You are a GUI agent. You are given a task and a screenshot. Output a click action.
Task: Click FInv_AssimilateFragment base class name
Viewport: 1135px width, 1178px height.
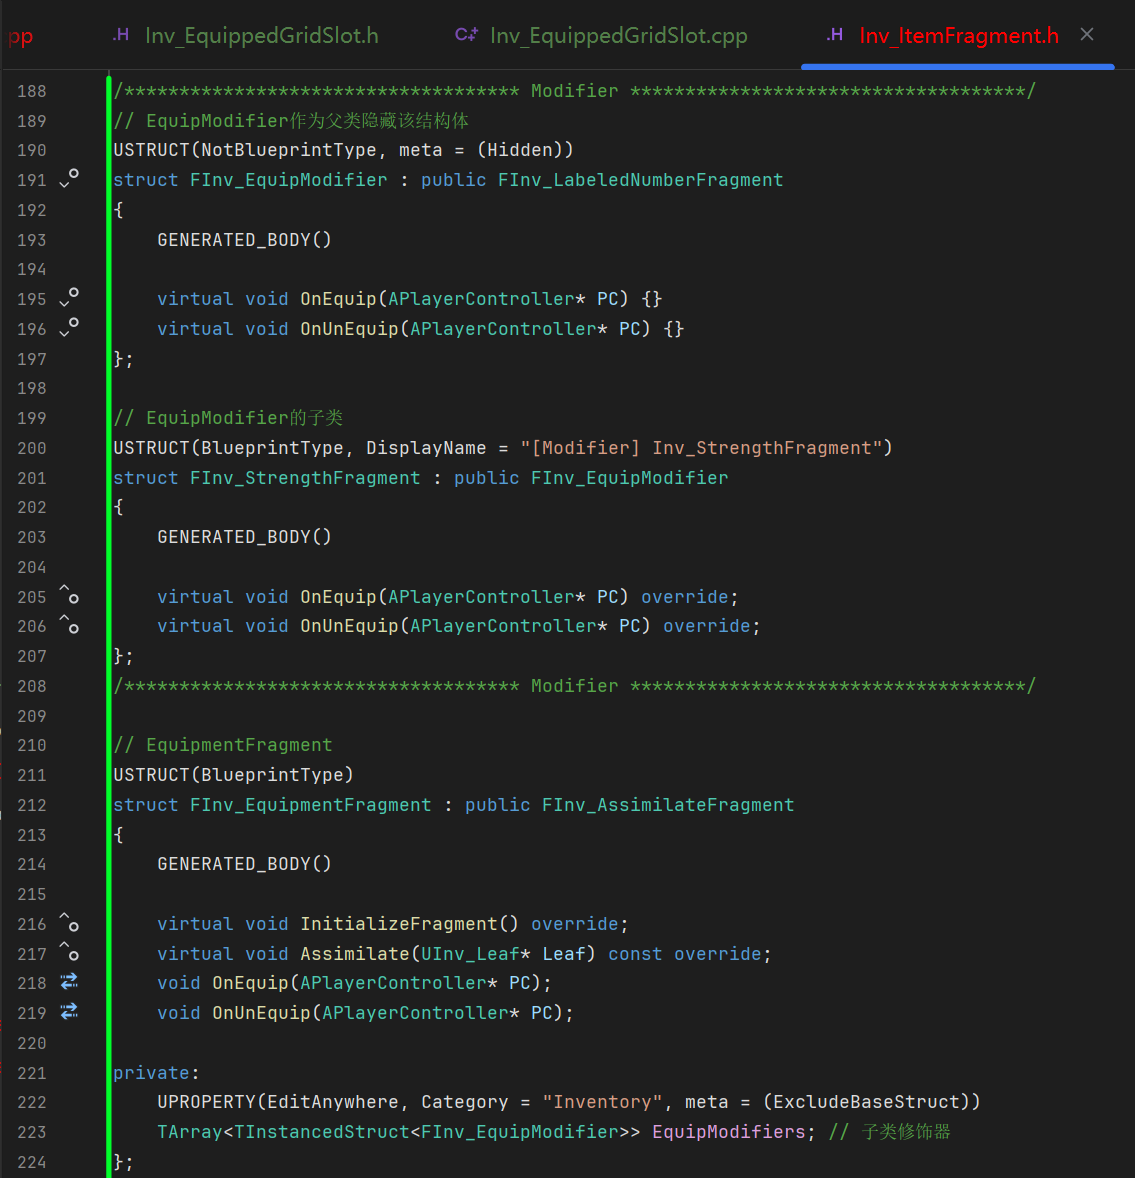pyautogui.click(x=668, y=805)
